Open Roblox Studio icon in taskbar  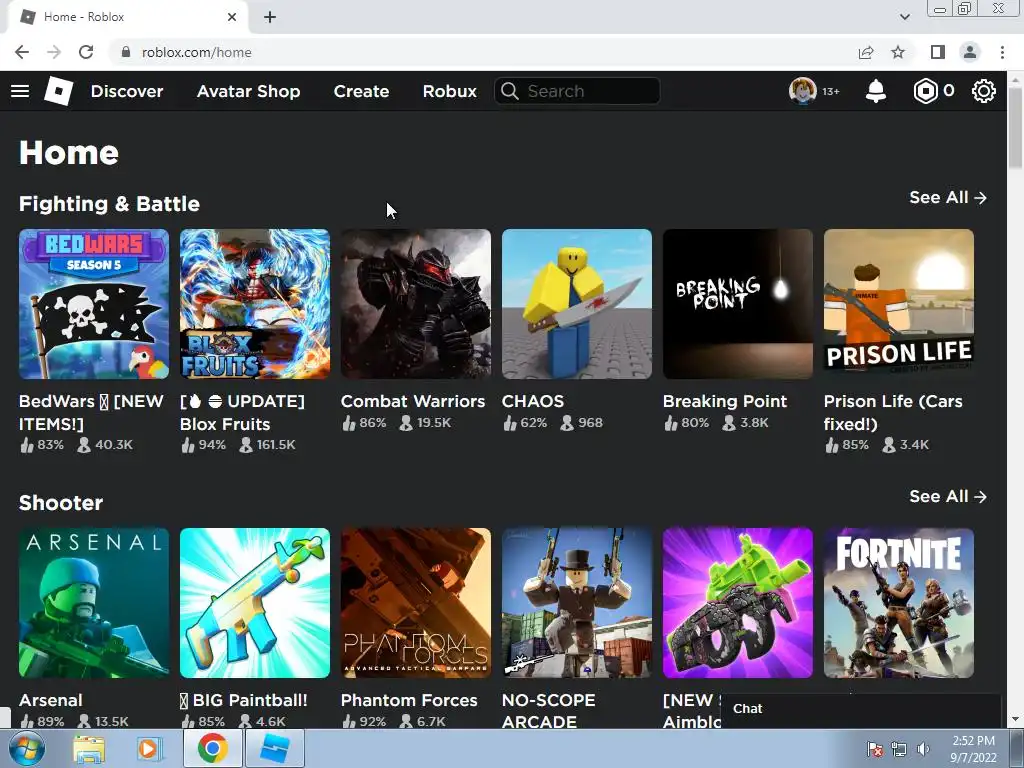[x=274, y=748]
